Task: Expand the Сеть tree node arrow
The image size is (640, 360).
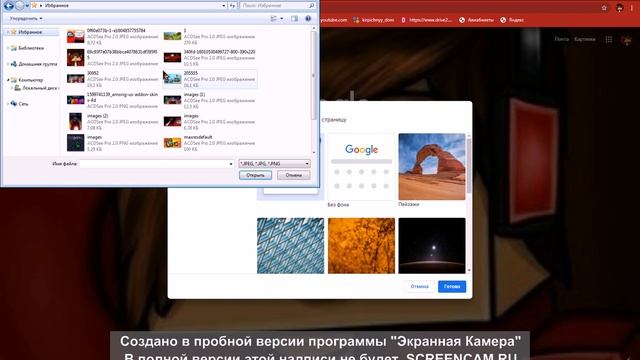Action: tap(7, 104)
